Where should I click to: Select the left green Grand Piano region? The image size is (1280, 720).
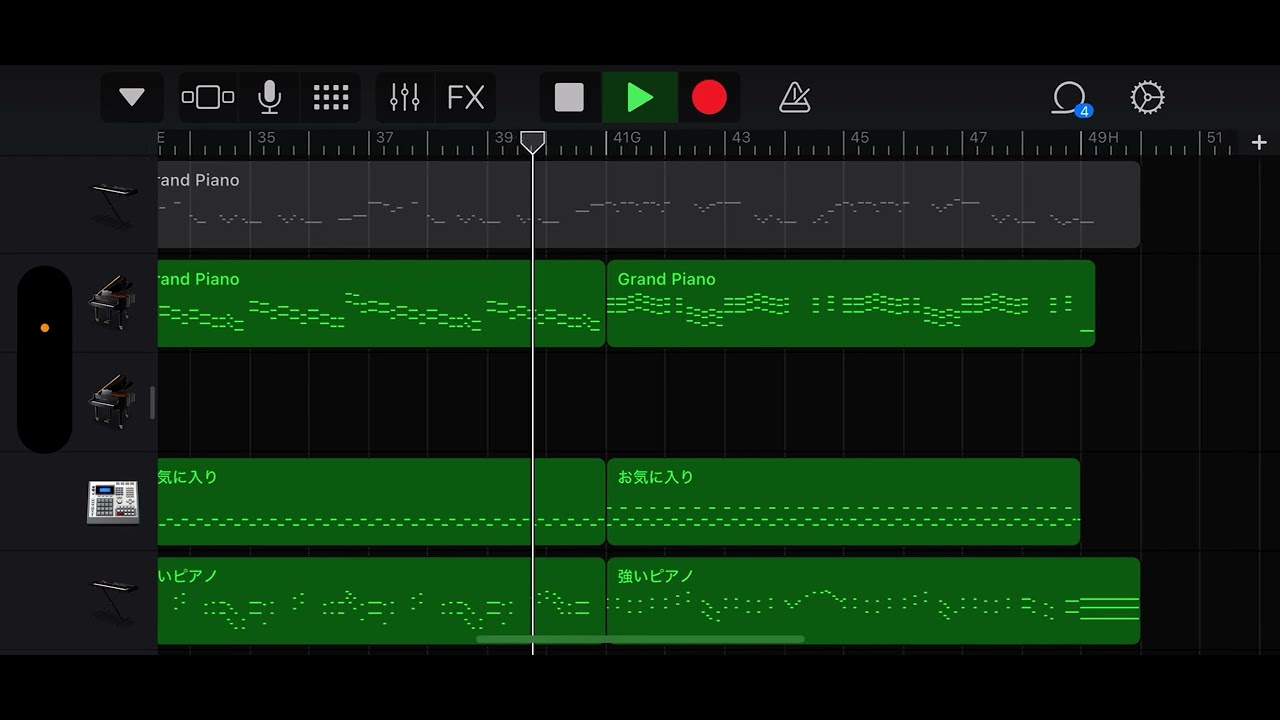[381, 303]
